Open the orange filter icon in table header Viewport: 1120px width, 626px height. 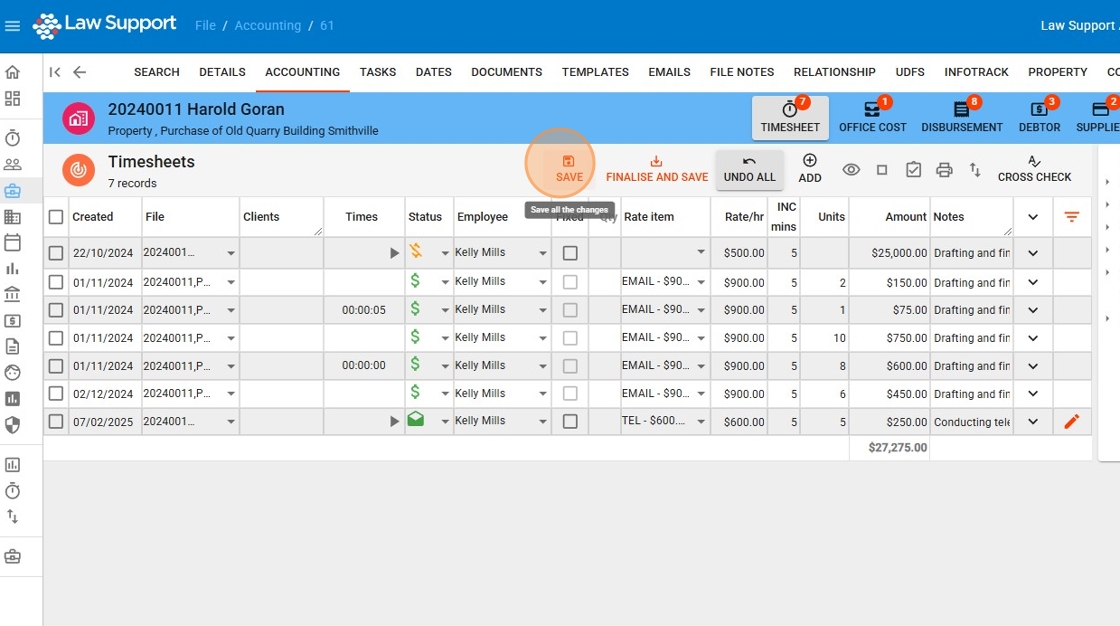point(1071,217)
